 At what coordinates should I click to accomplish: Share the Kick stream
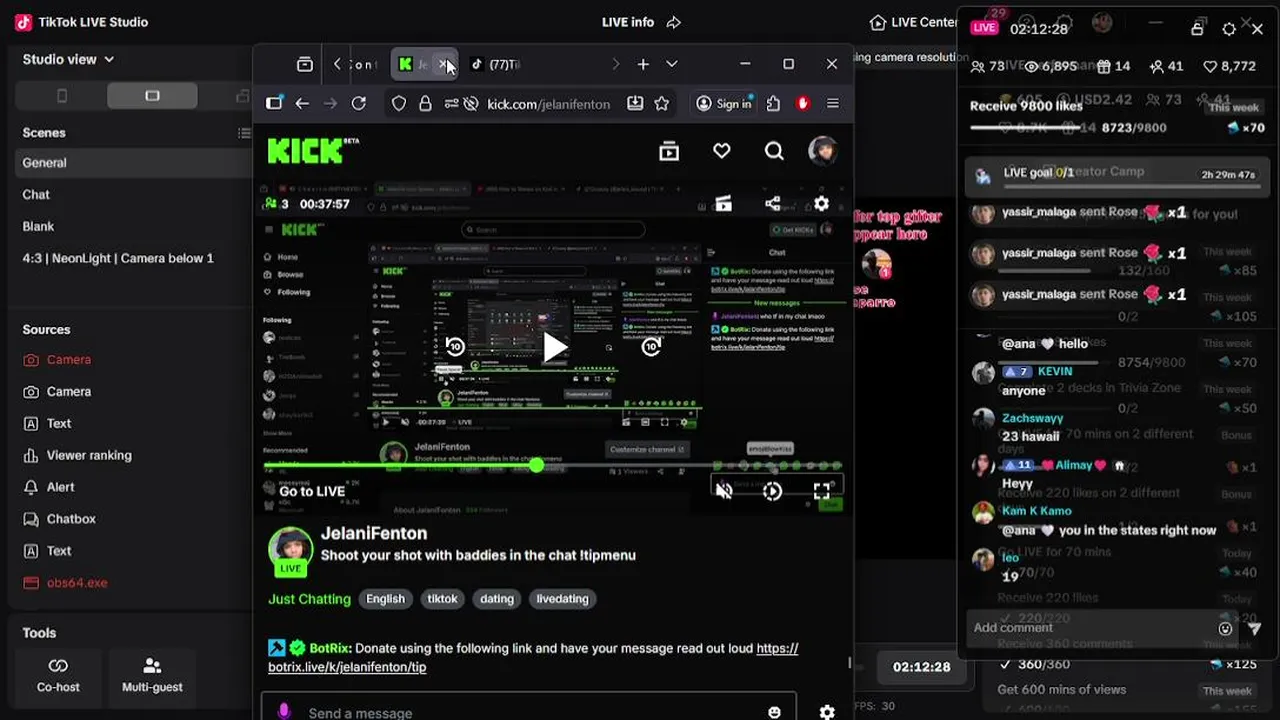coord(773,203)
